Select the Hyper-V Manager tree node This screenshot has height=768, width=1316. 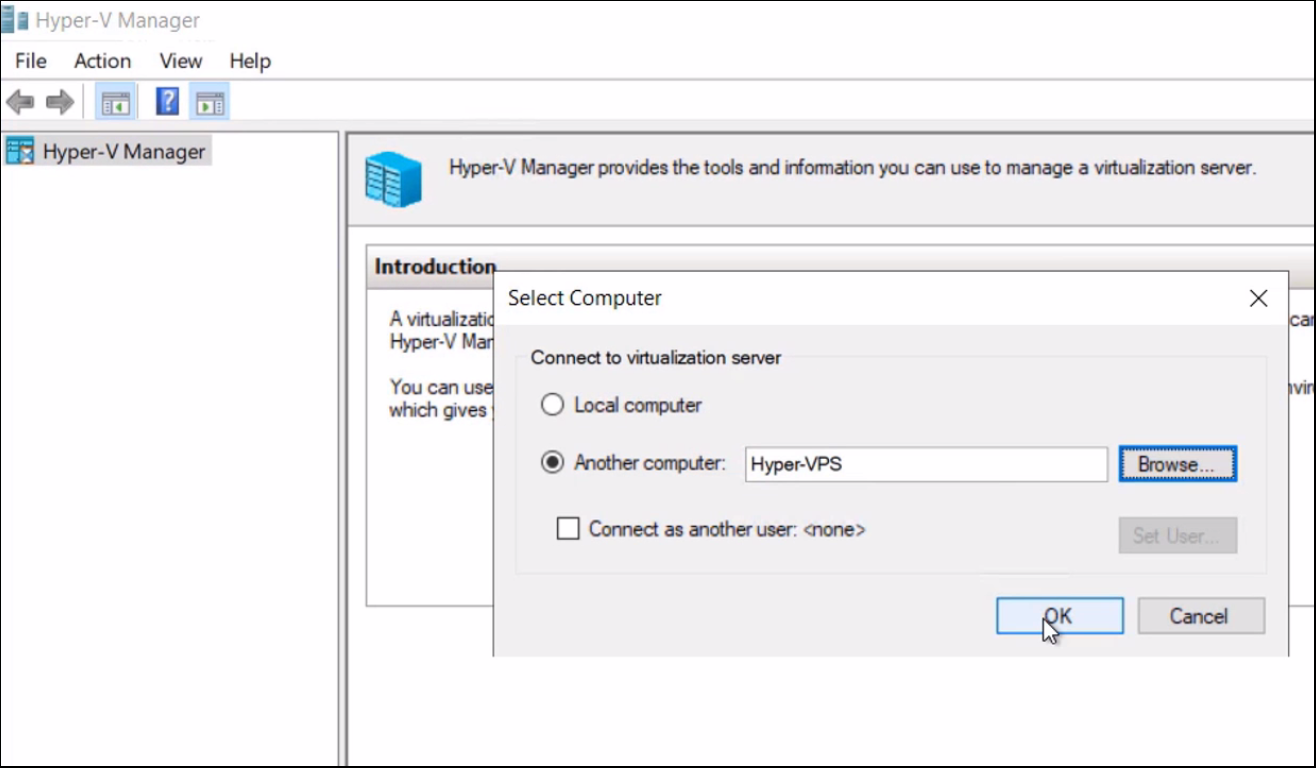(106, 152)
